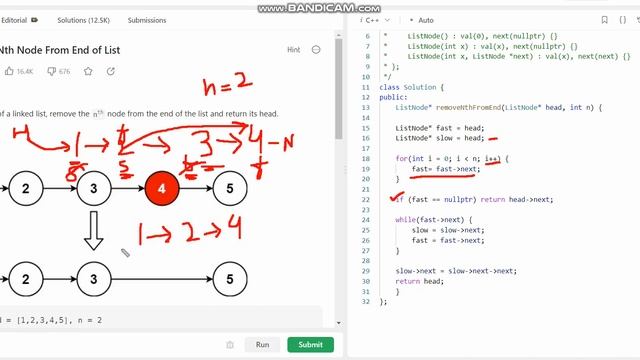Click the 'slow->next = slow->next->next;' line
Viewport: 640px width, 360px height.
point(456,271)
